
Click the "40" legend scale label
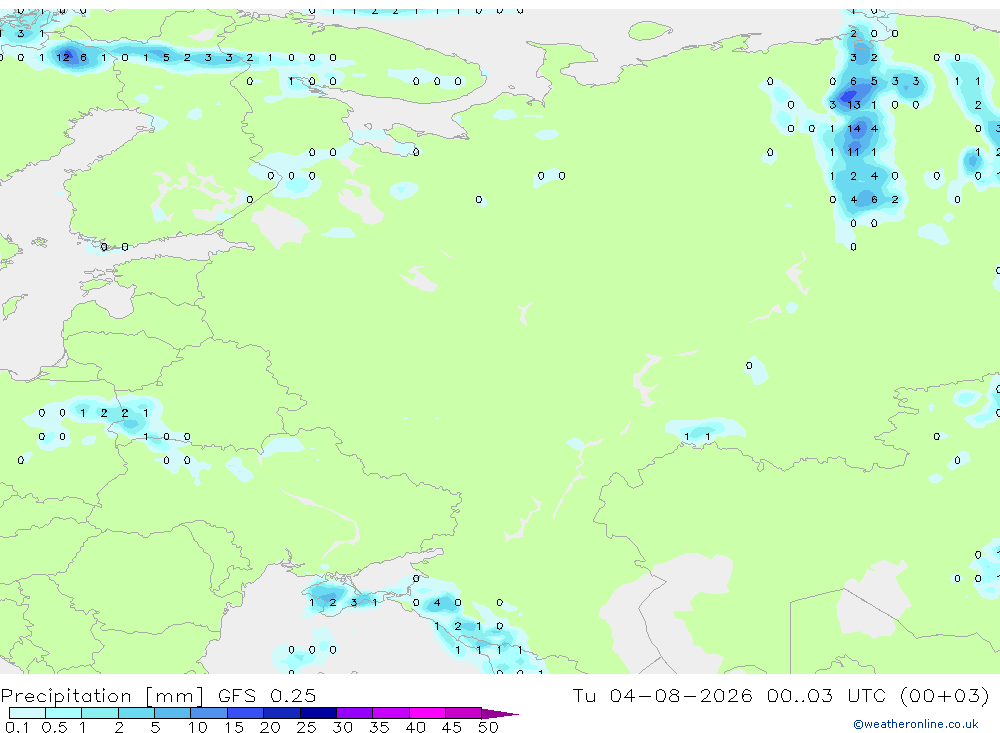pyautogui.click(x=415, y=727)
